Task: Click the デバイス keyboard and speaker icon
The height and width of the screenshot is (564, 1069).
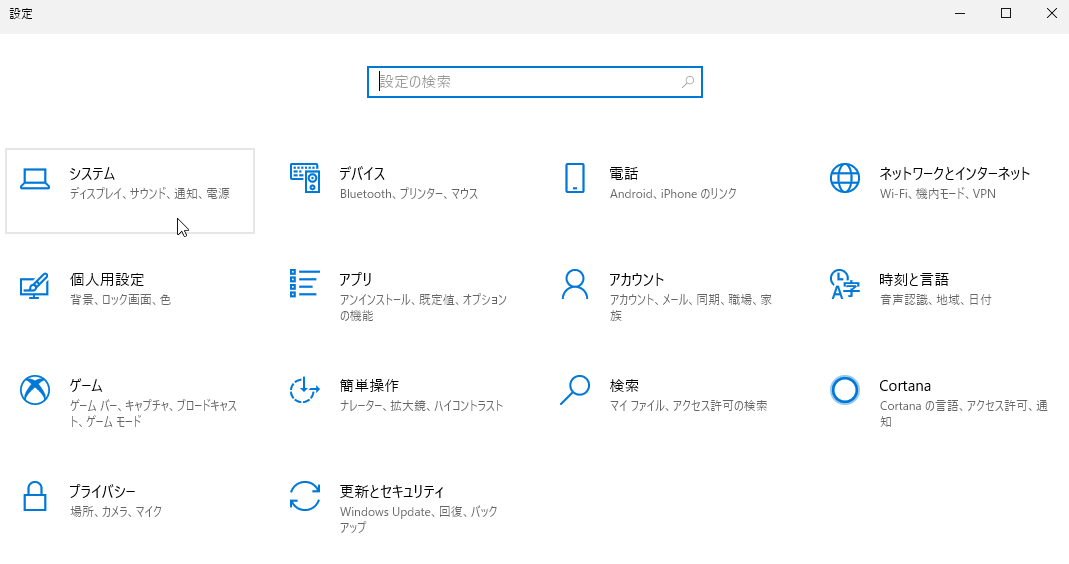Action: click(305, 178)
